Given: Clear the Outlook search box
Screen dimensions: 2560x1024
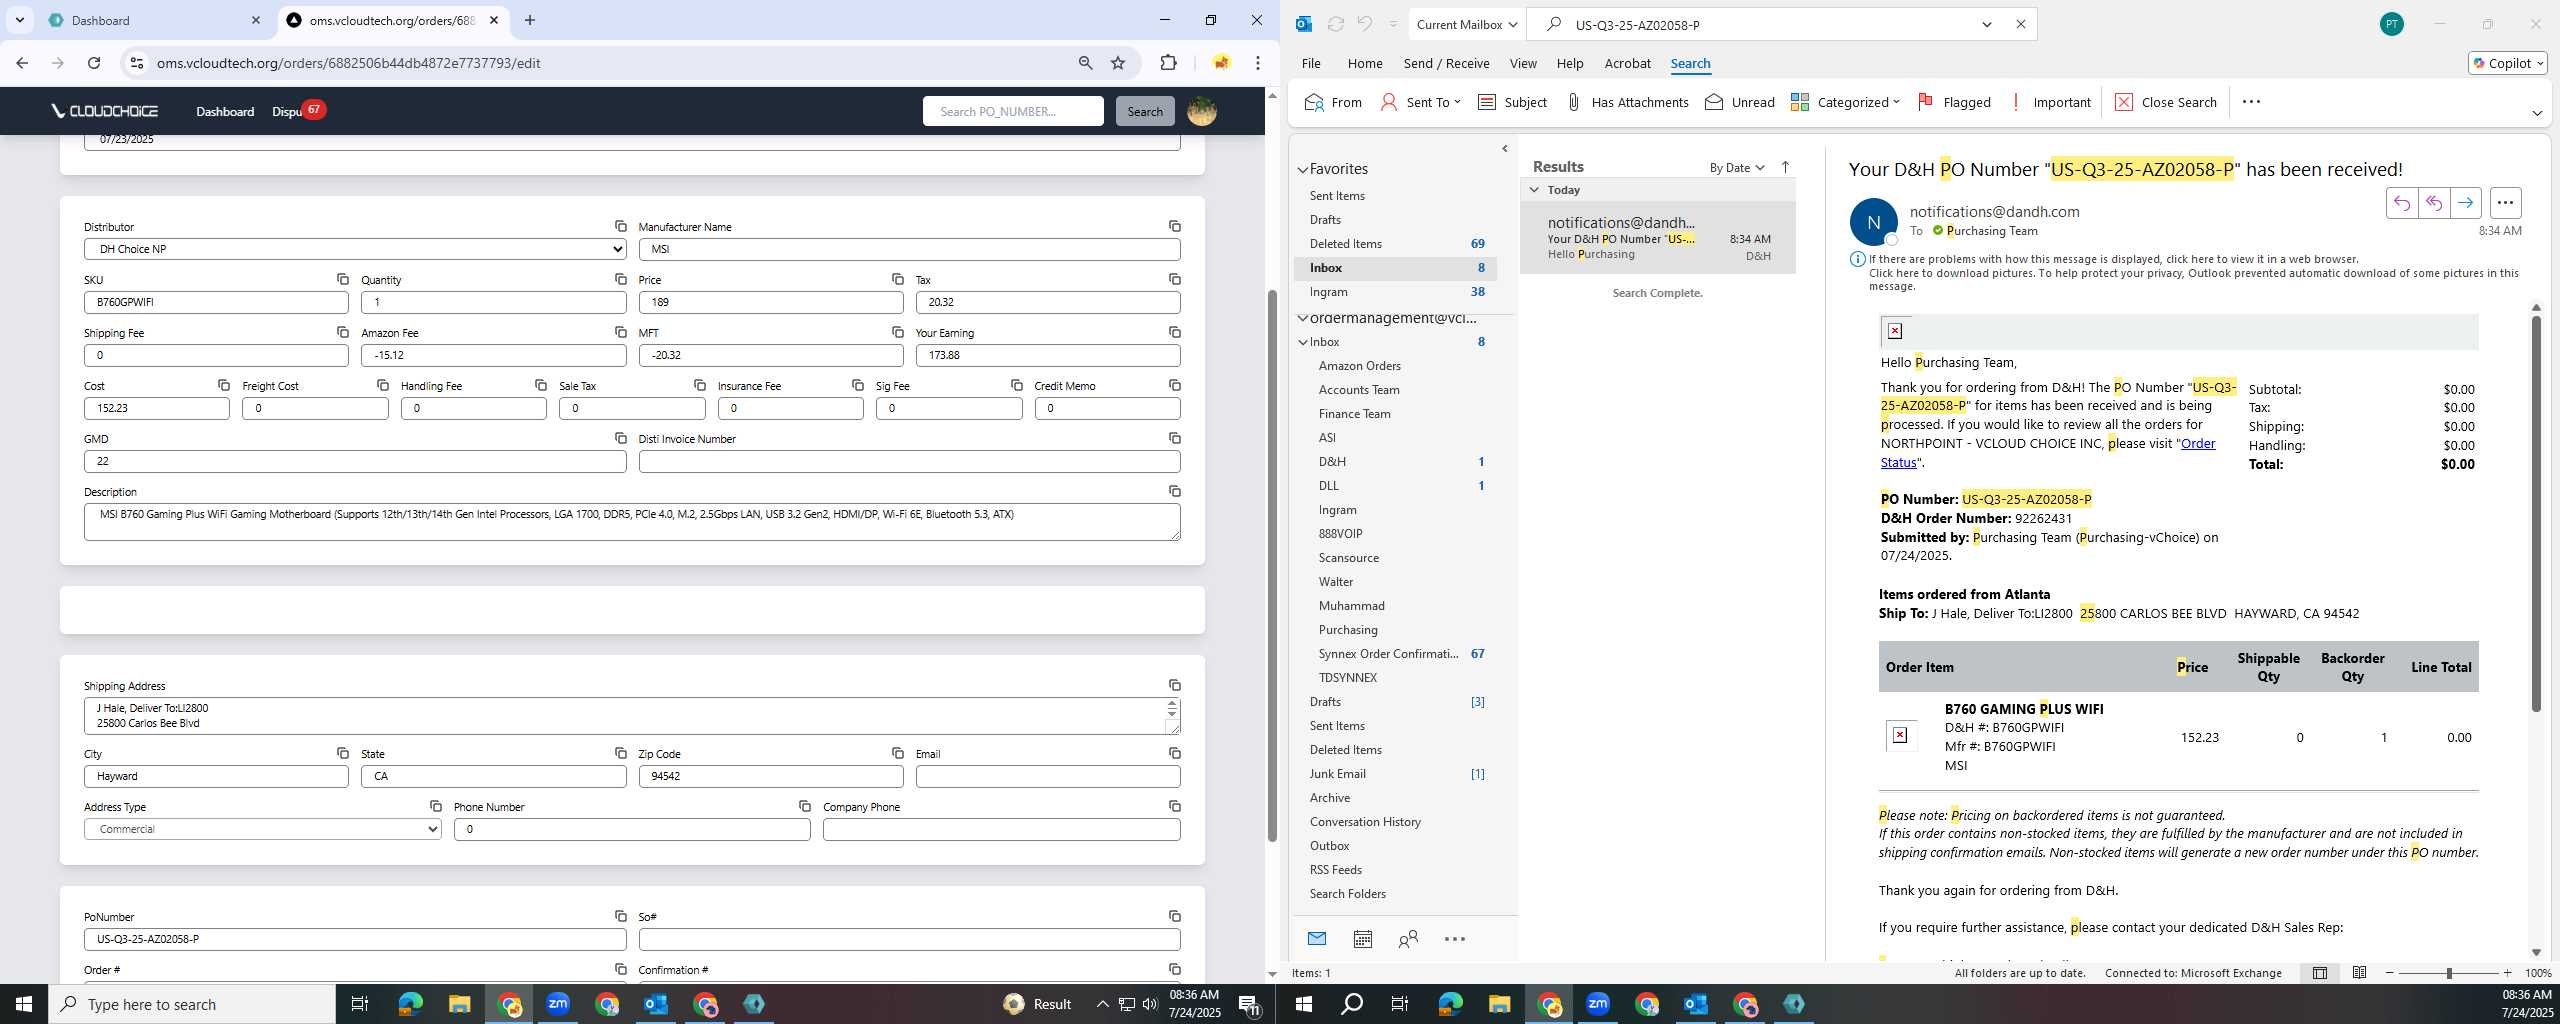Looking at the screenshot, I should [x=2020, y=24].
